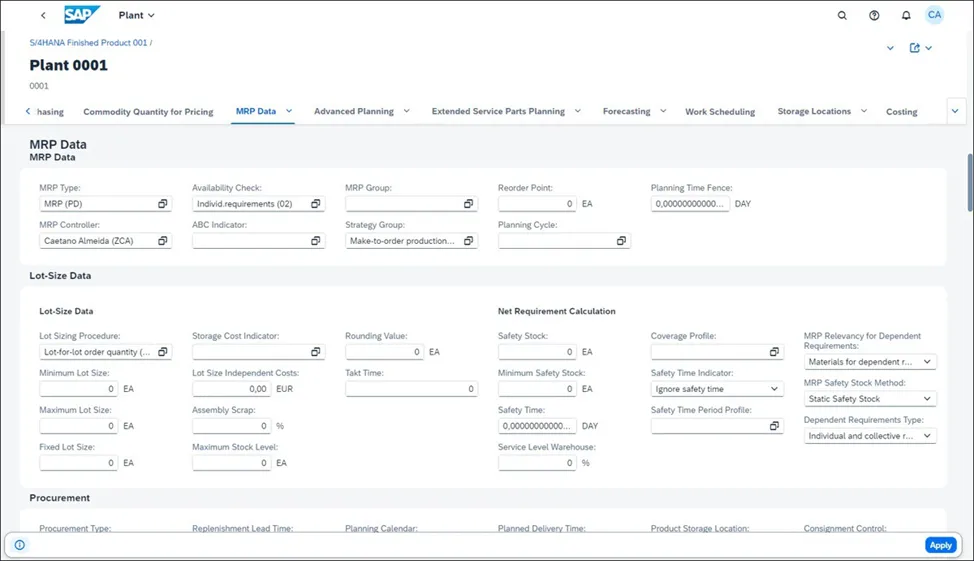Switch to the Work Scheduling tab
The height and width of the screenshot is (561, 974).
719,112
